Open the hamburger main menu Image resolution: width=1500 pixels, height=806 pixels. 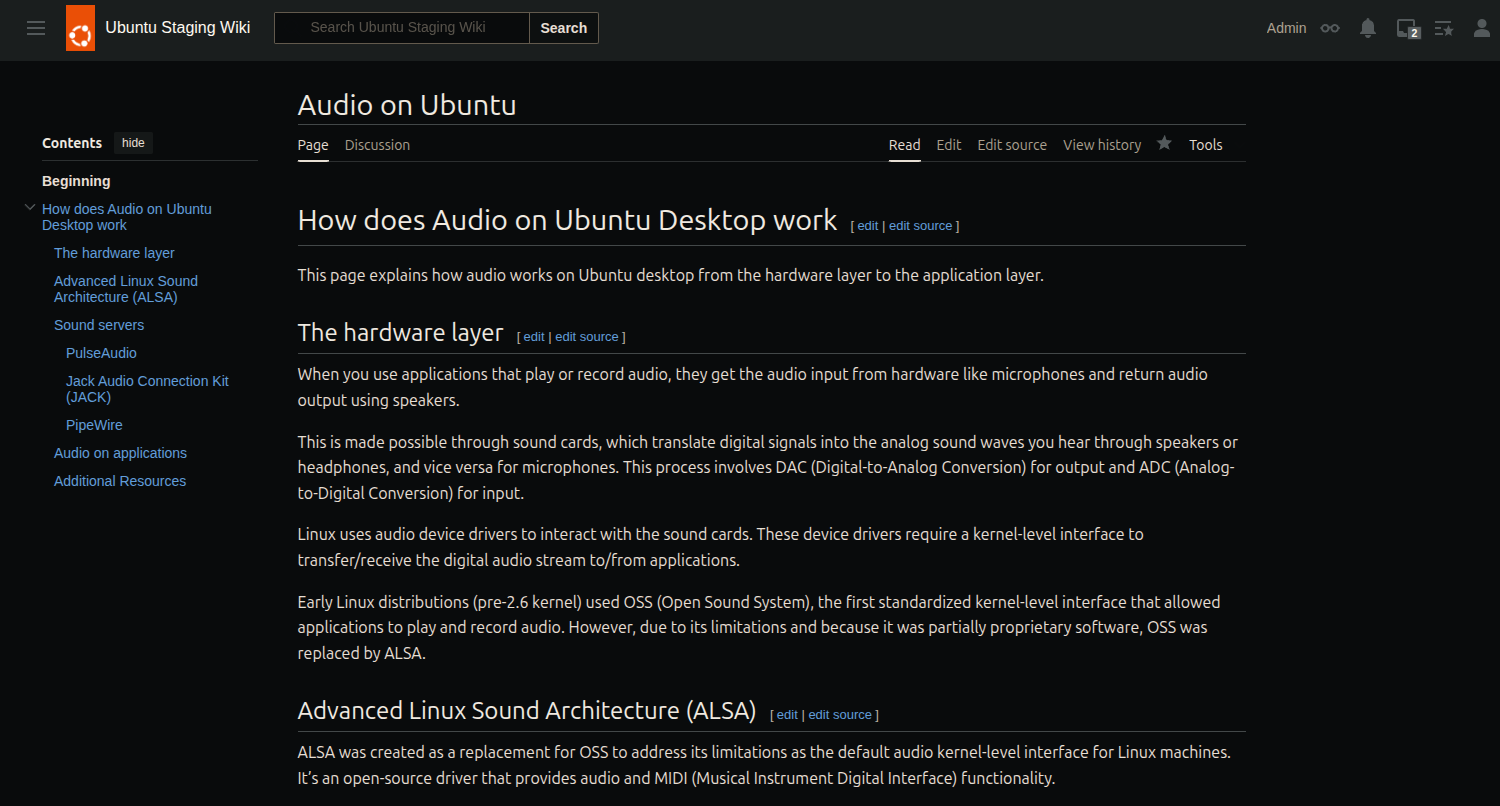(x=36, y=28)
